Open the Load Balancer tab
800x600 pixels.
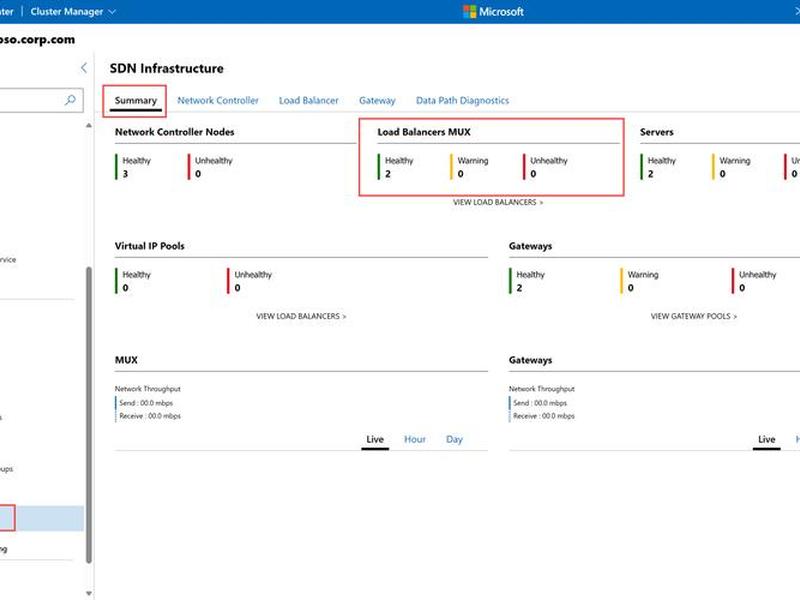pos(309,101)
